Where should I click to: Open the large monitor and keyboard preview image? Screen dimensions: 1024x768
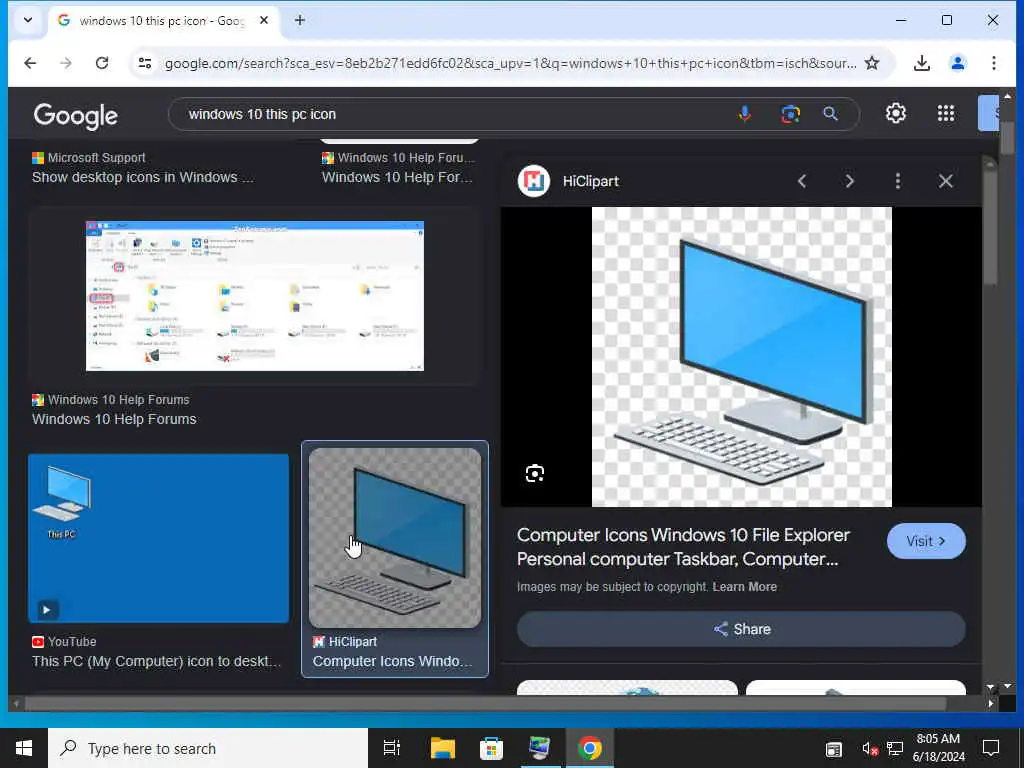pyautogui.click(x=741, y=357)
